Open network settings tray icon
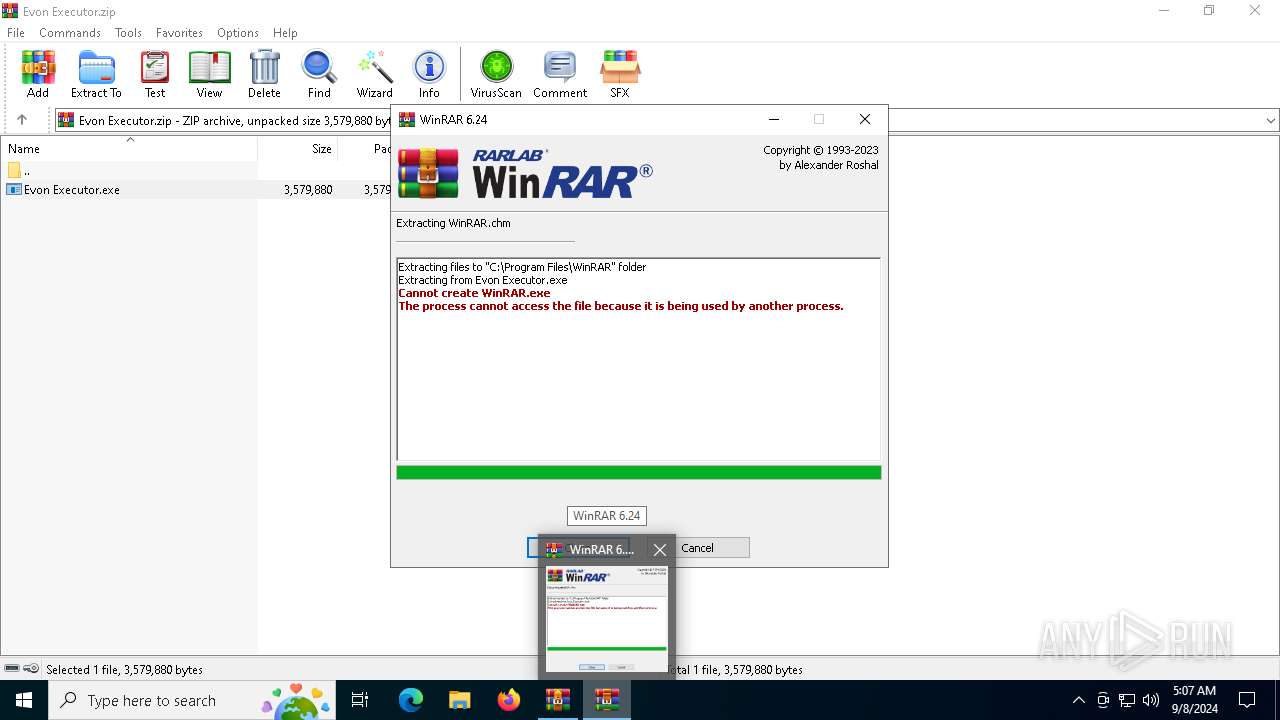1280x720 pixels. click(1127, 700)
